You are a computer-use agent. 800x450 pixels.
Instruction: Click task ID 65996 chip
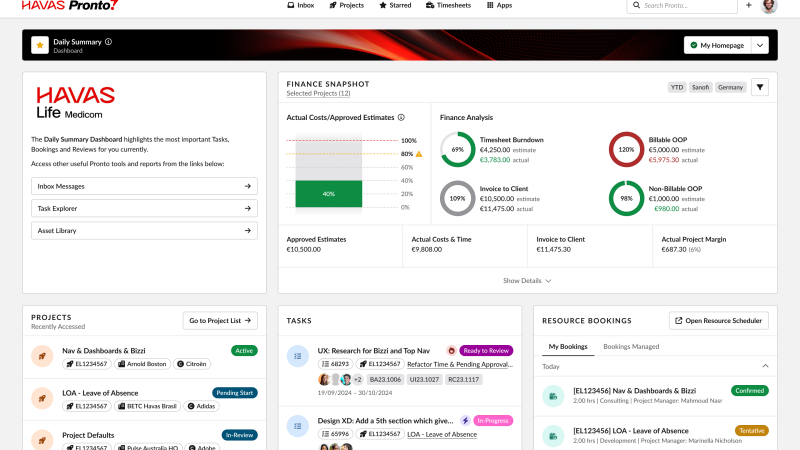(335, 434)
